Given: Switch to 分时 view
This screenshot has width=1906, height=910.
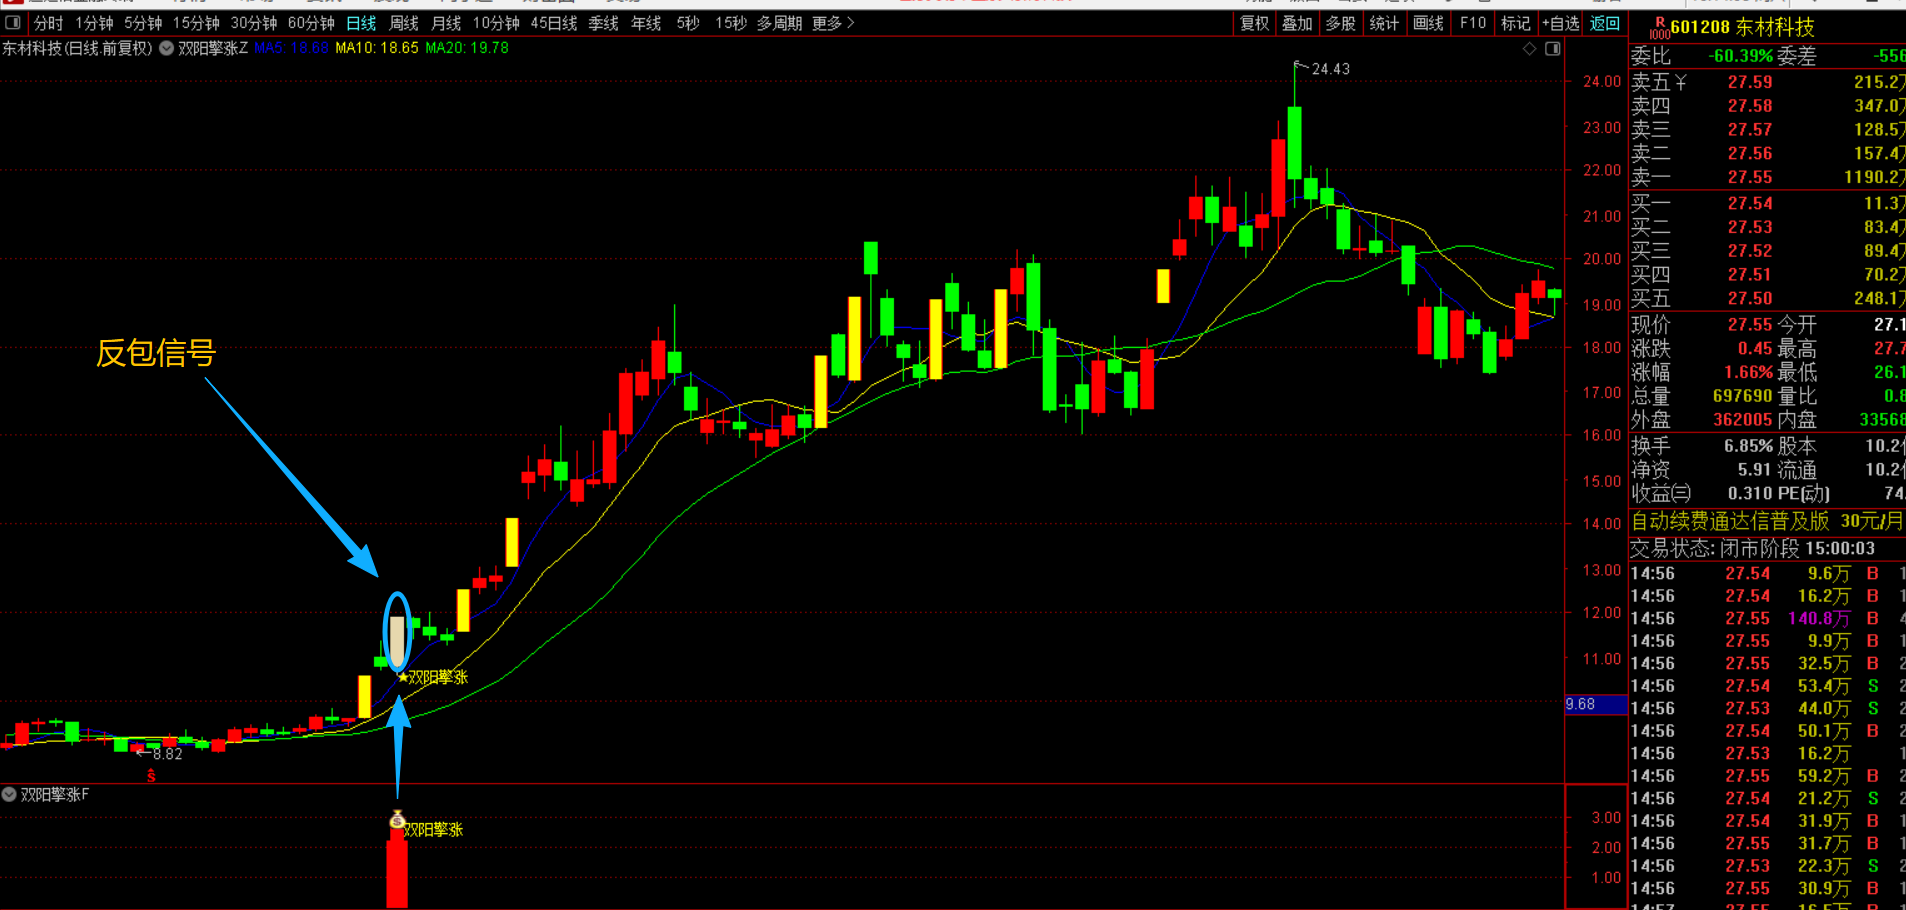Looking at the screenshot, I should point(48,23).
